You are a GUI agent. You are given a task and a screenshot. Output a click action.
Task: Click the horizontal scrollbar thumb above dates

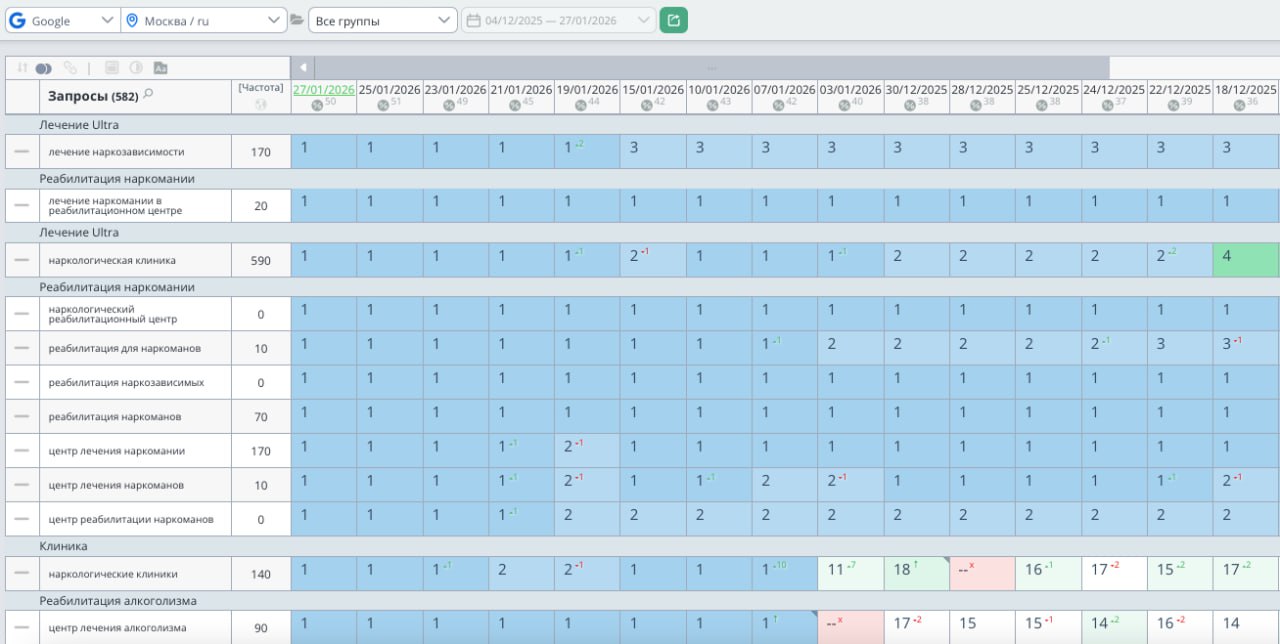[x=712, y=68]
